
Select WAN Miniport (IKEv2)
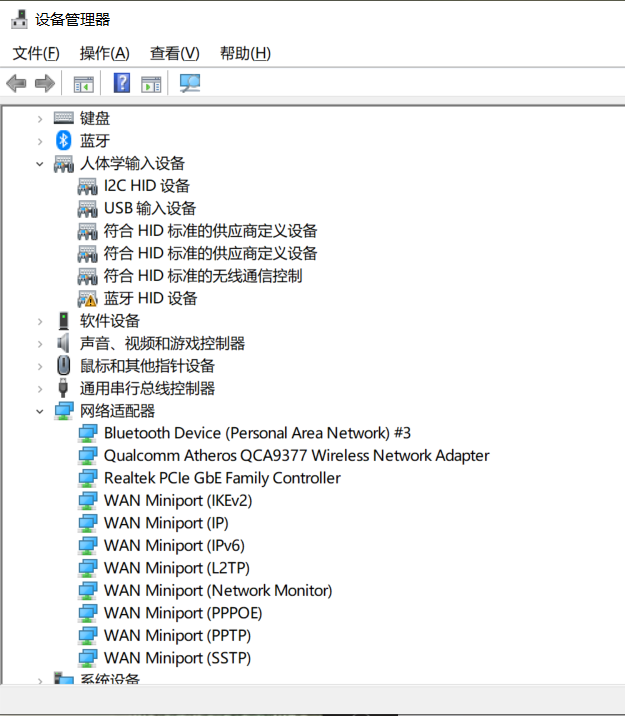click(178, 500)
